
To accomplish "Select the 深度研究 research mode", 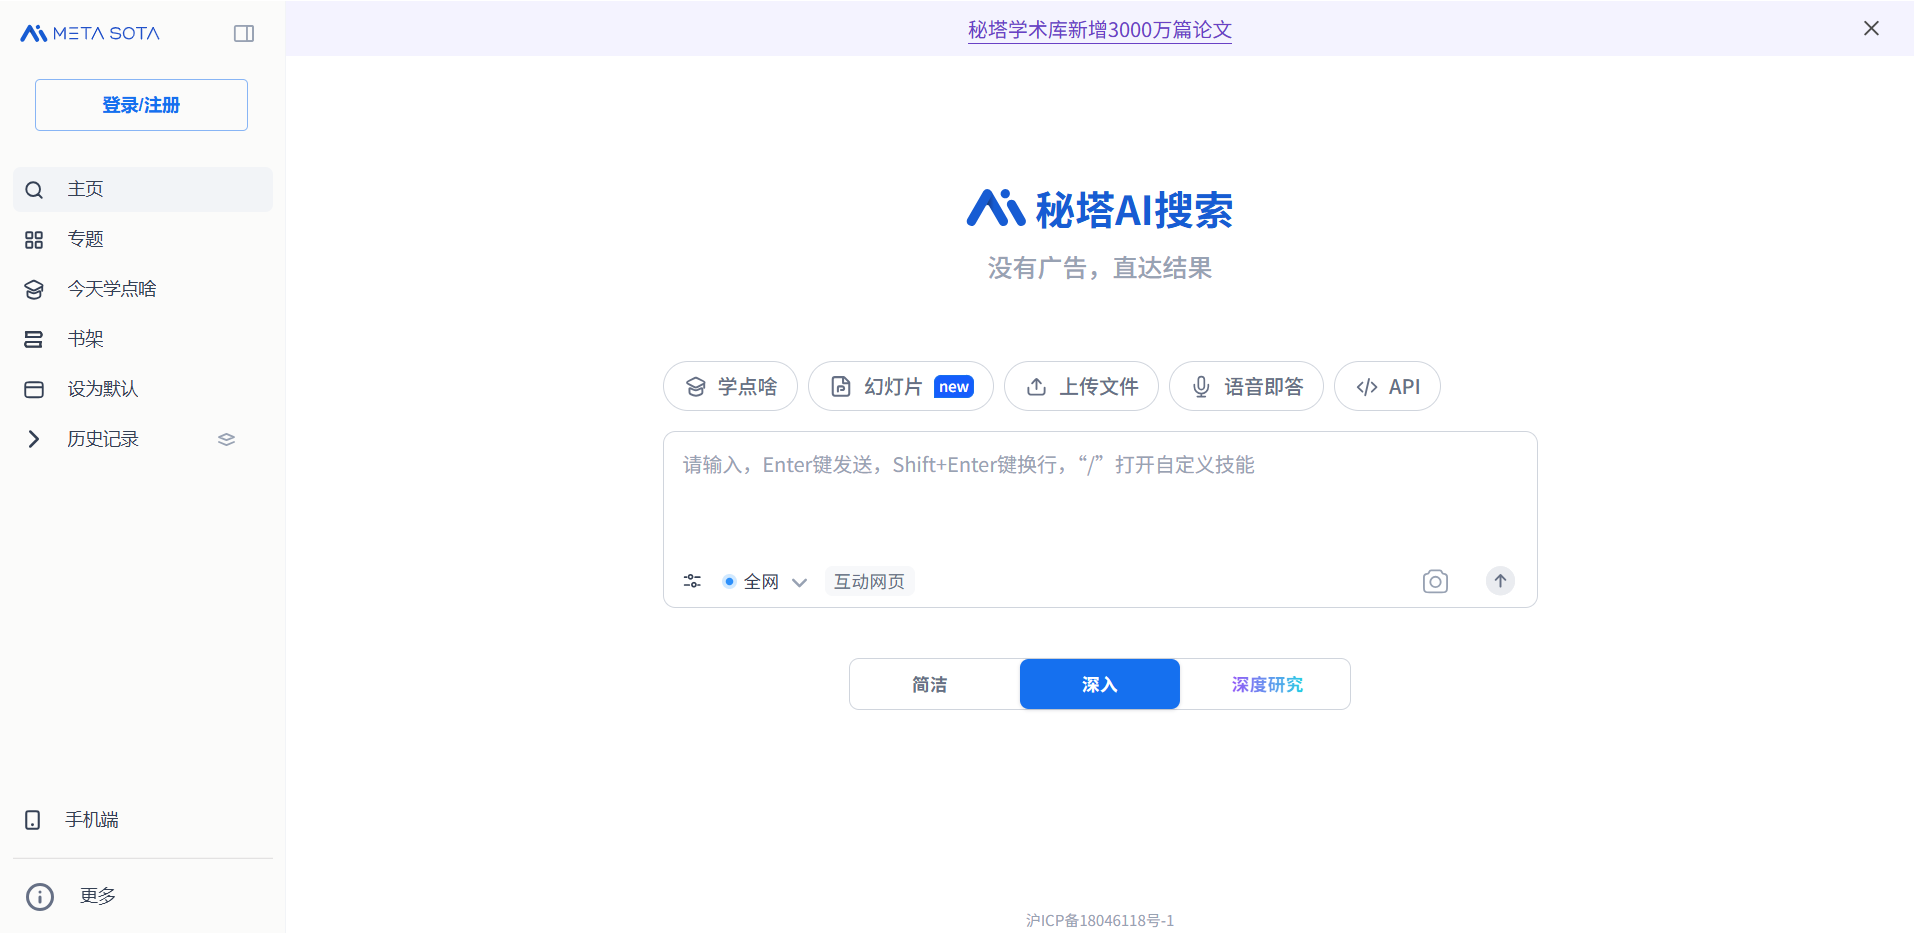I will pyautogui.click(x=1267, y=684).
